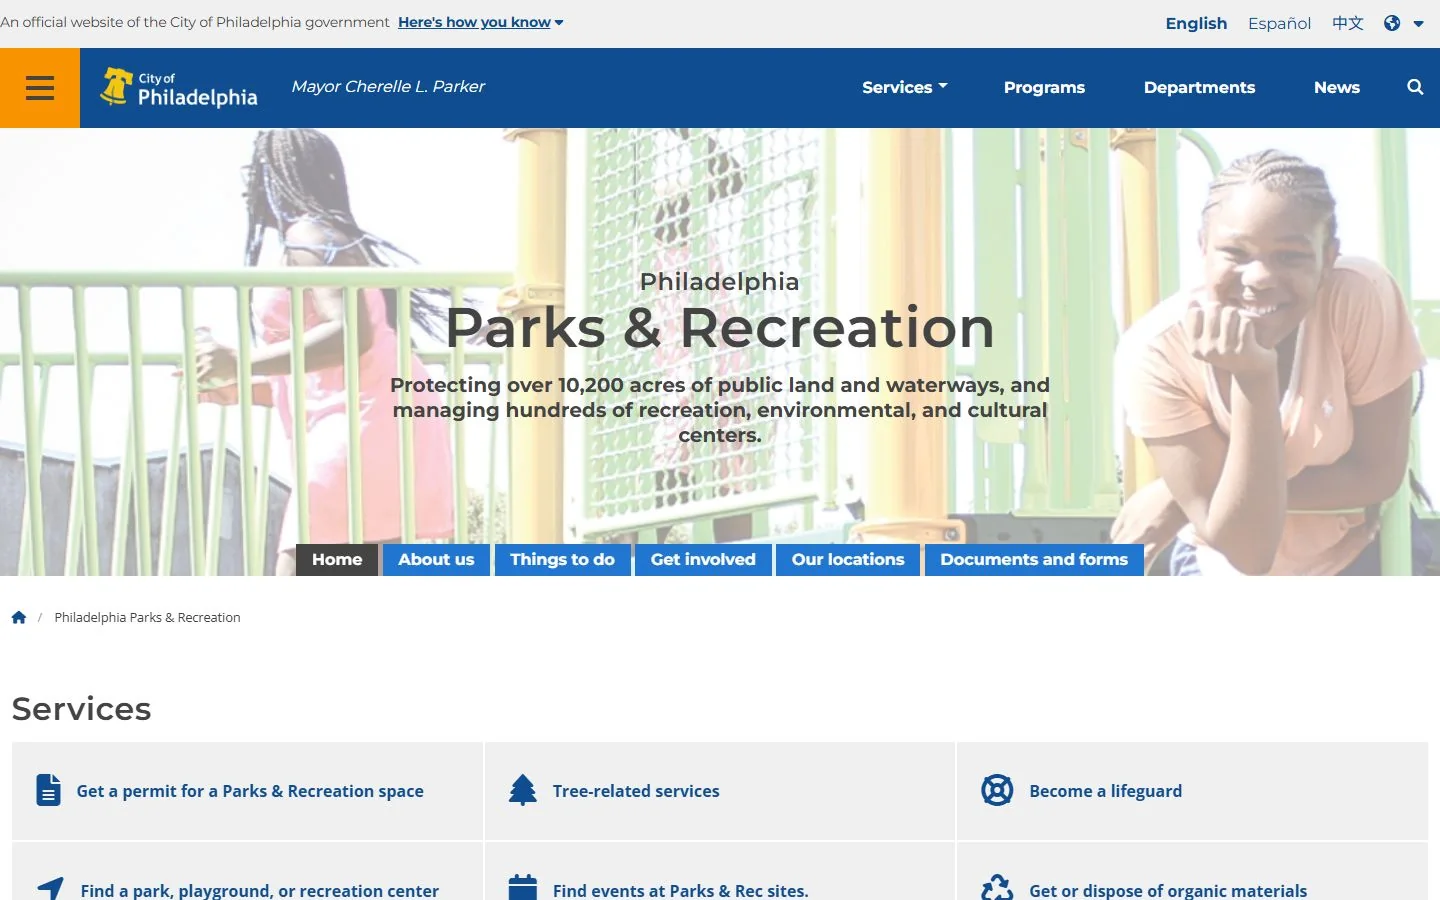The height and width of the screenshot is (900, 1440).
Task: Open 'Find a park, playground, or recreation center'
Action: (x=260, y=890)
